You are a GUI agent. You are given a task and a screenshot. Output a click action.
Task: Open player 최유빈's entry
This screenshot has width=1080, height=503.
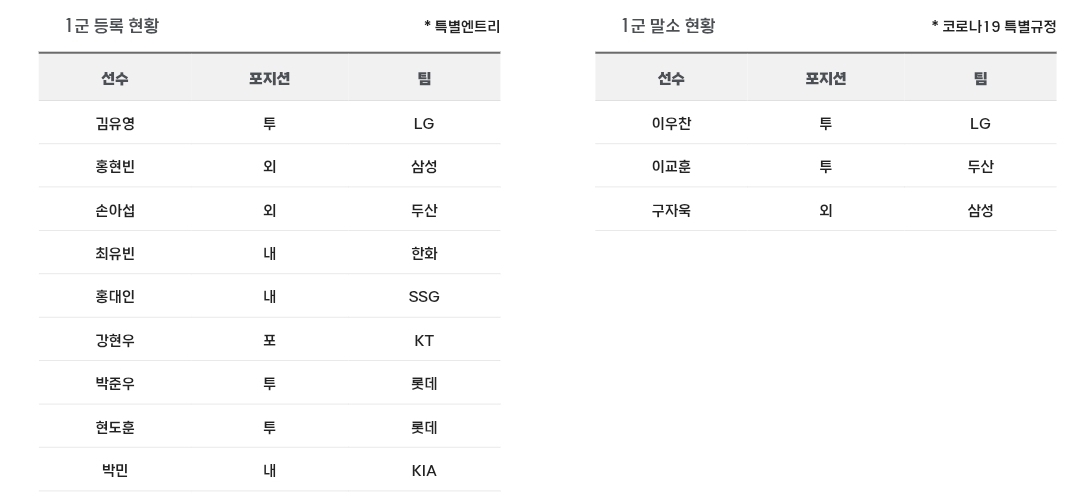pos(115,254)
